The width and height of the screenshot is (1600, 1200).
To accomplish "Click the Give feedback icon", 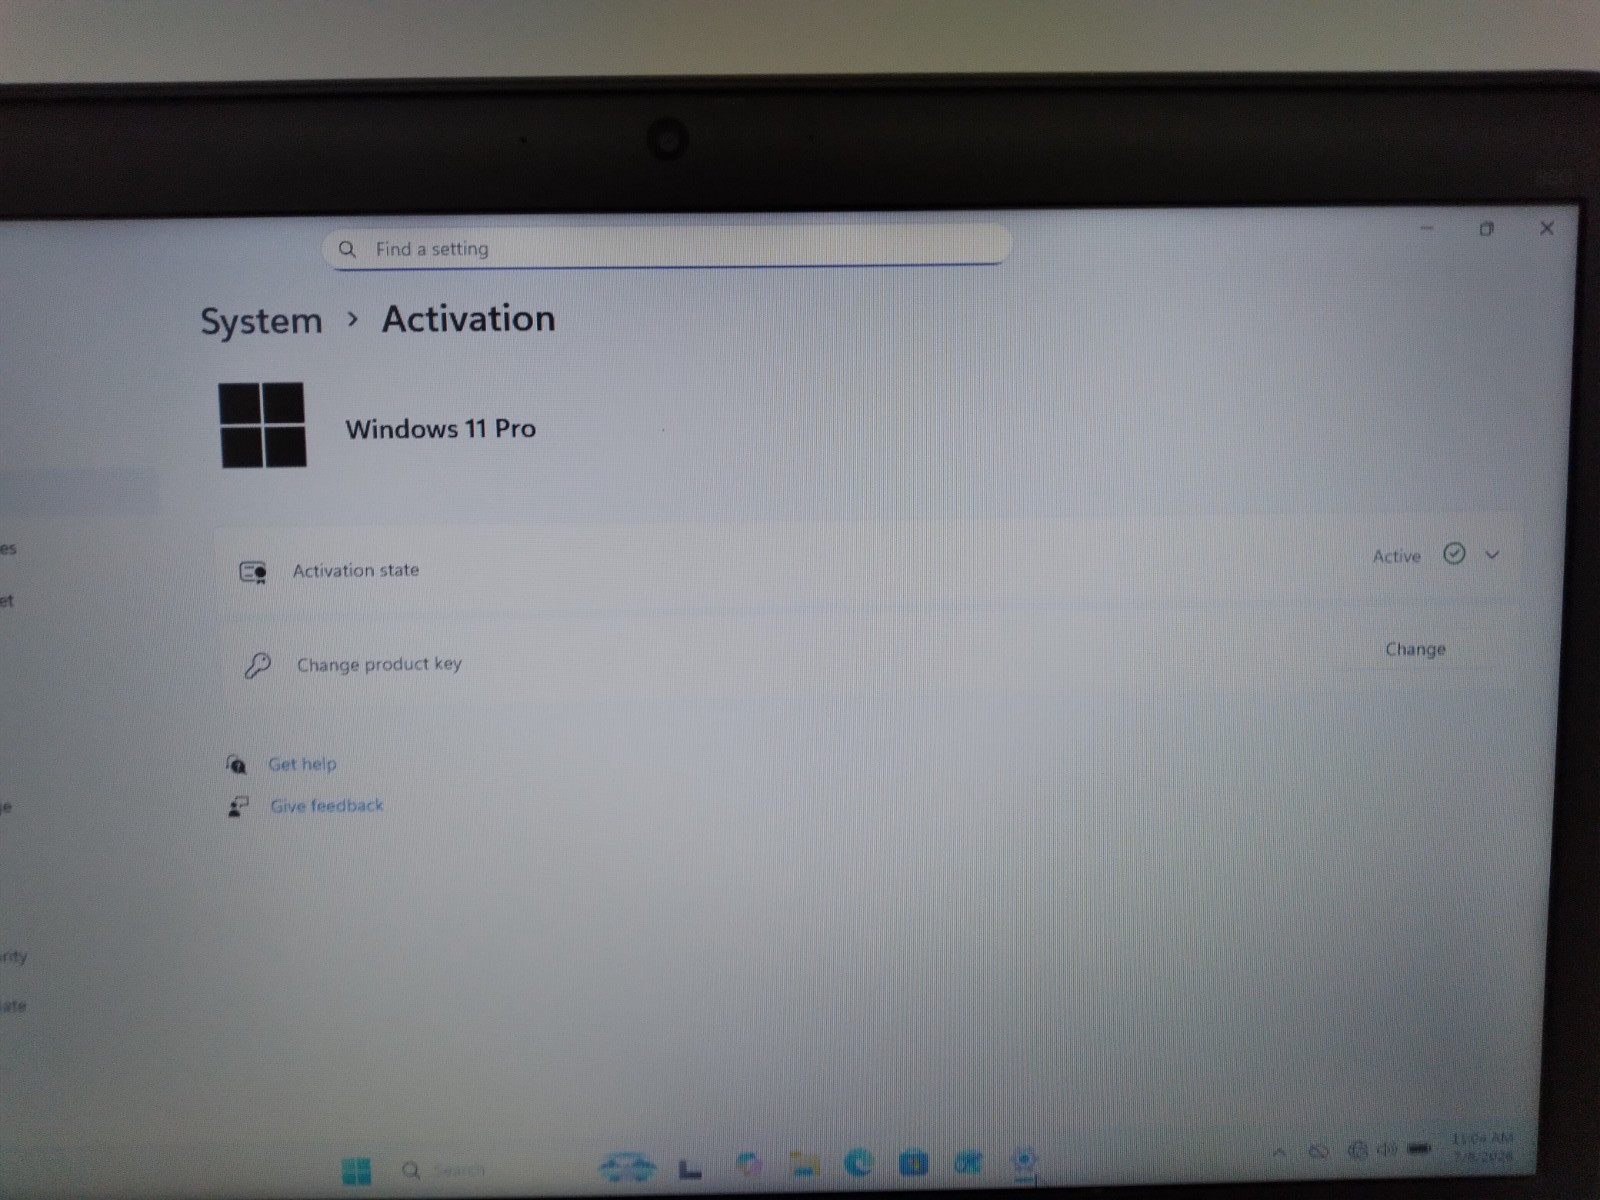I will 238,806.
